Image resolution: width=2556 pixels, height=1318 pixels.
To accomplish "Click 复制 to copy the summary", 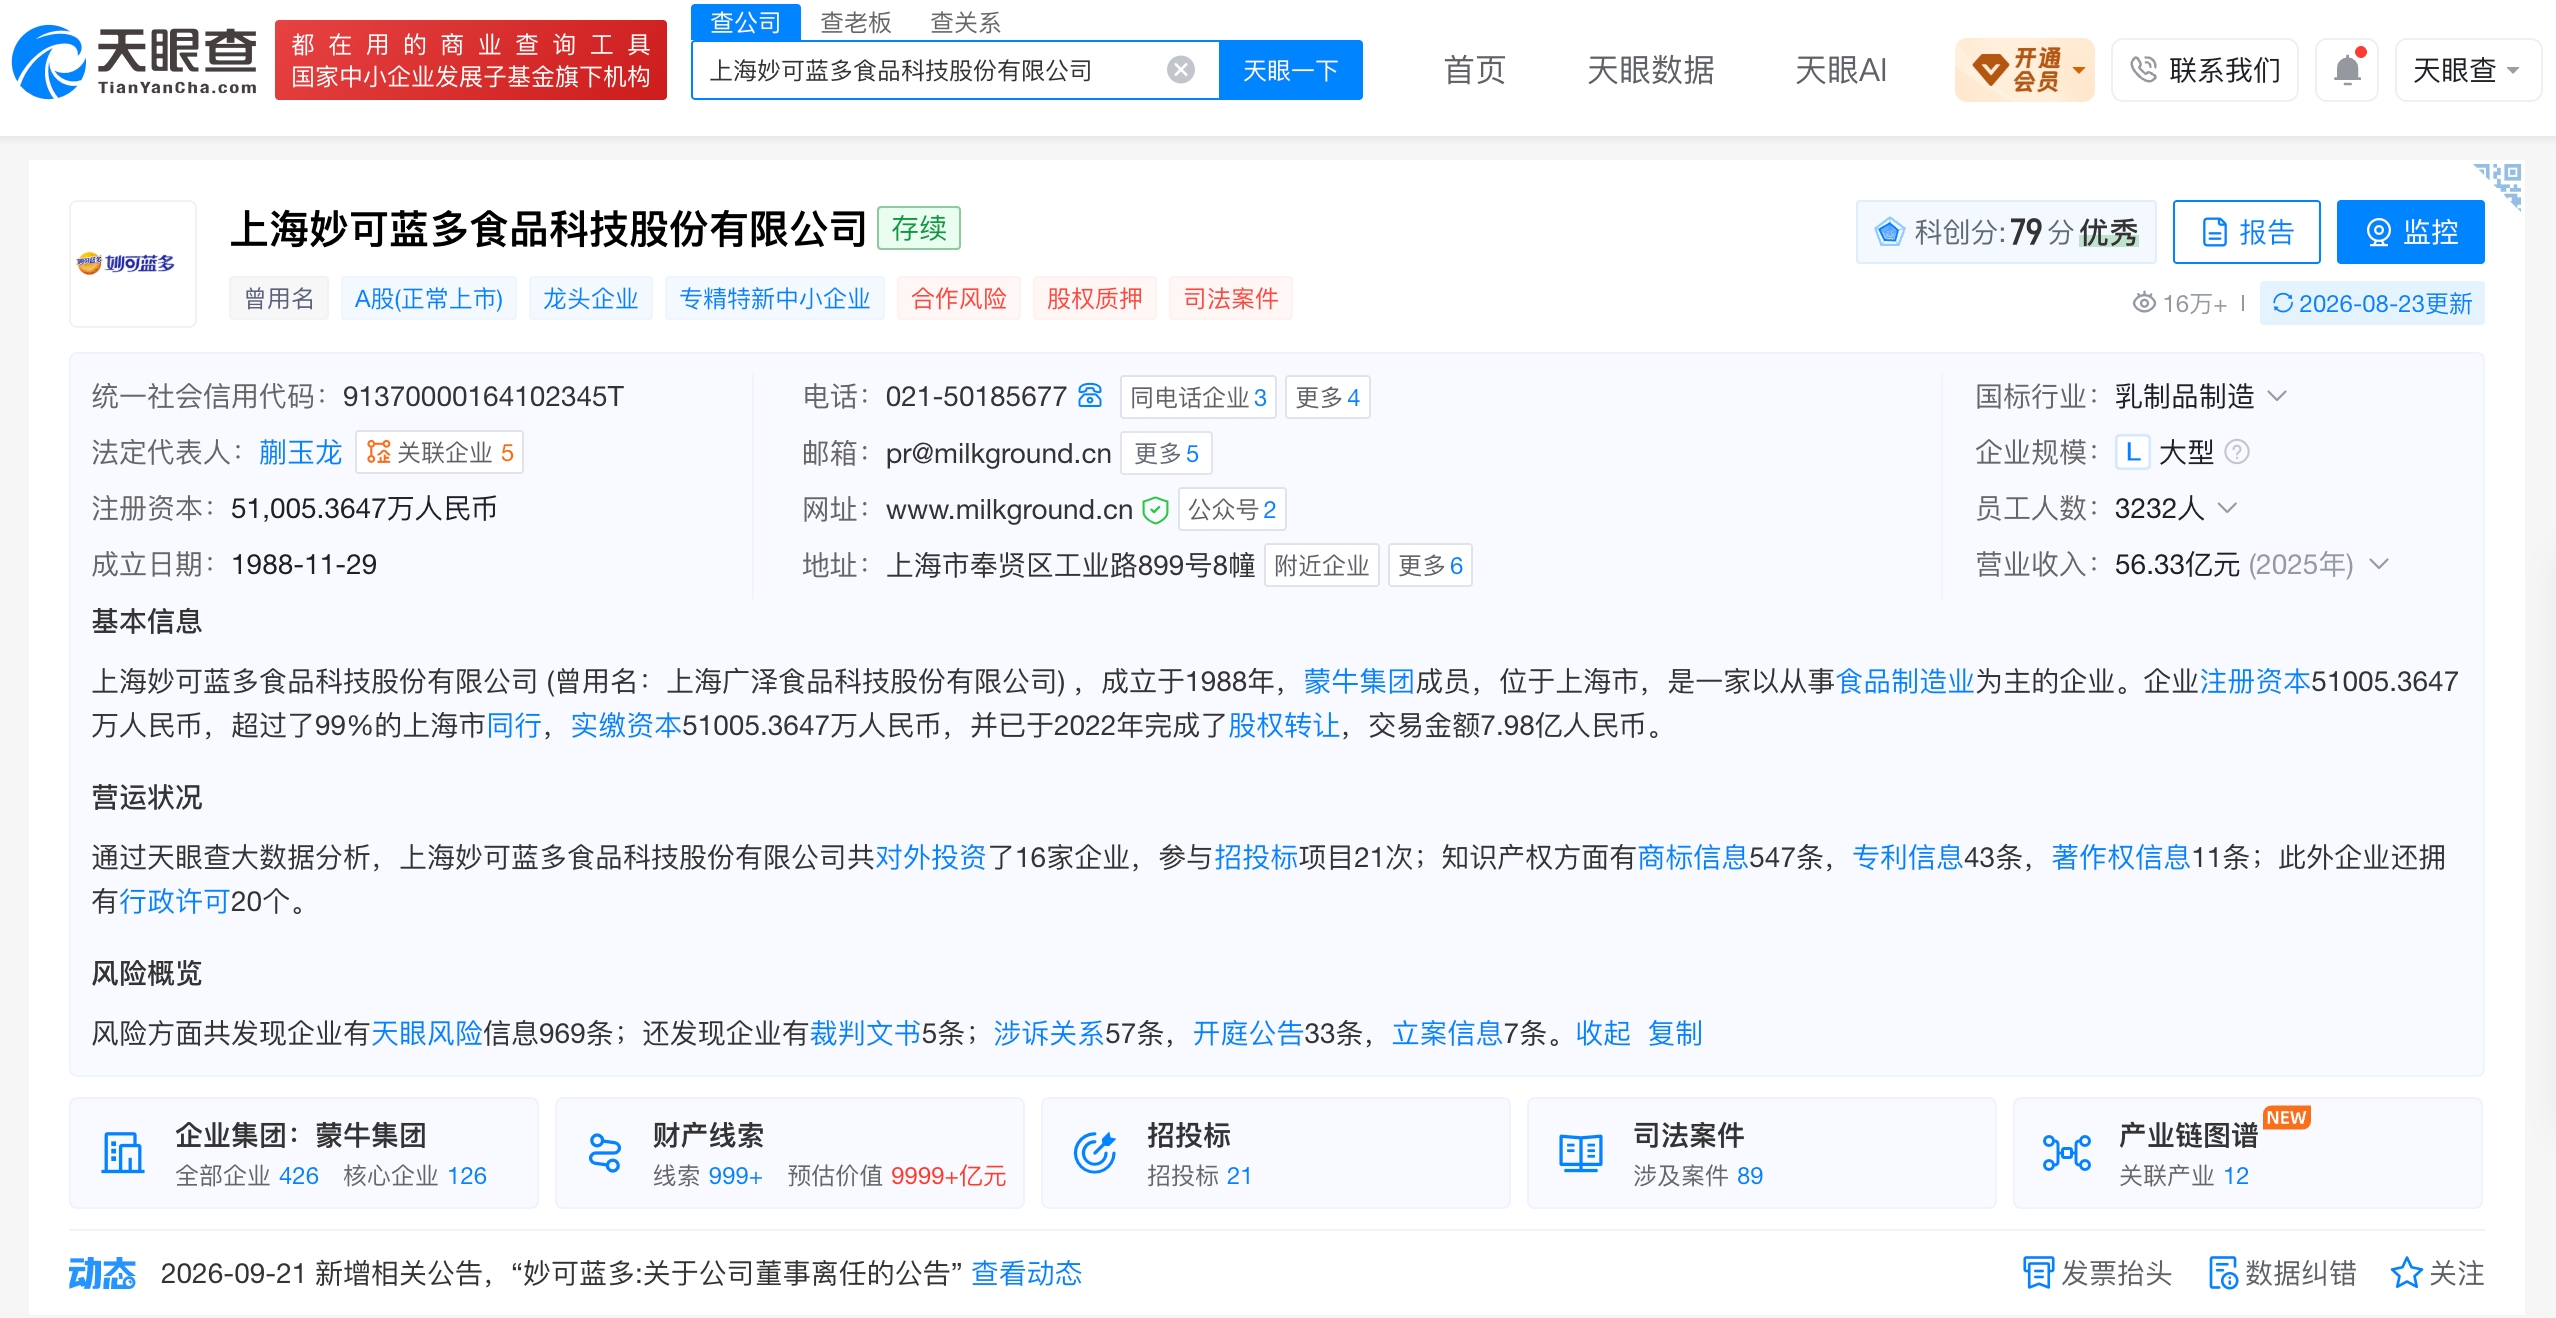I will 1675,1033.
